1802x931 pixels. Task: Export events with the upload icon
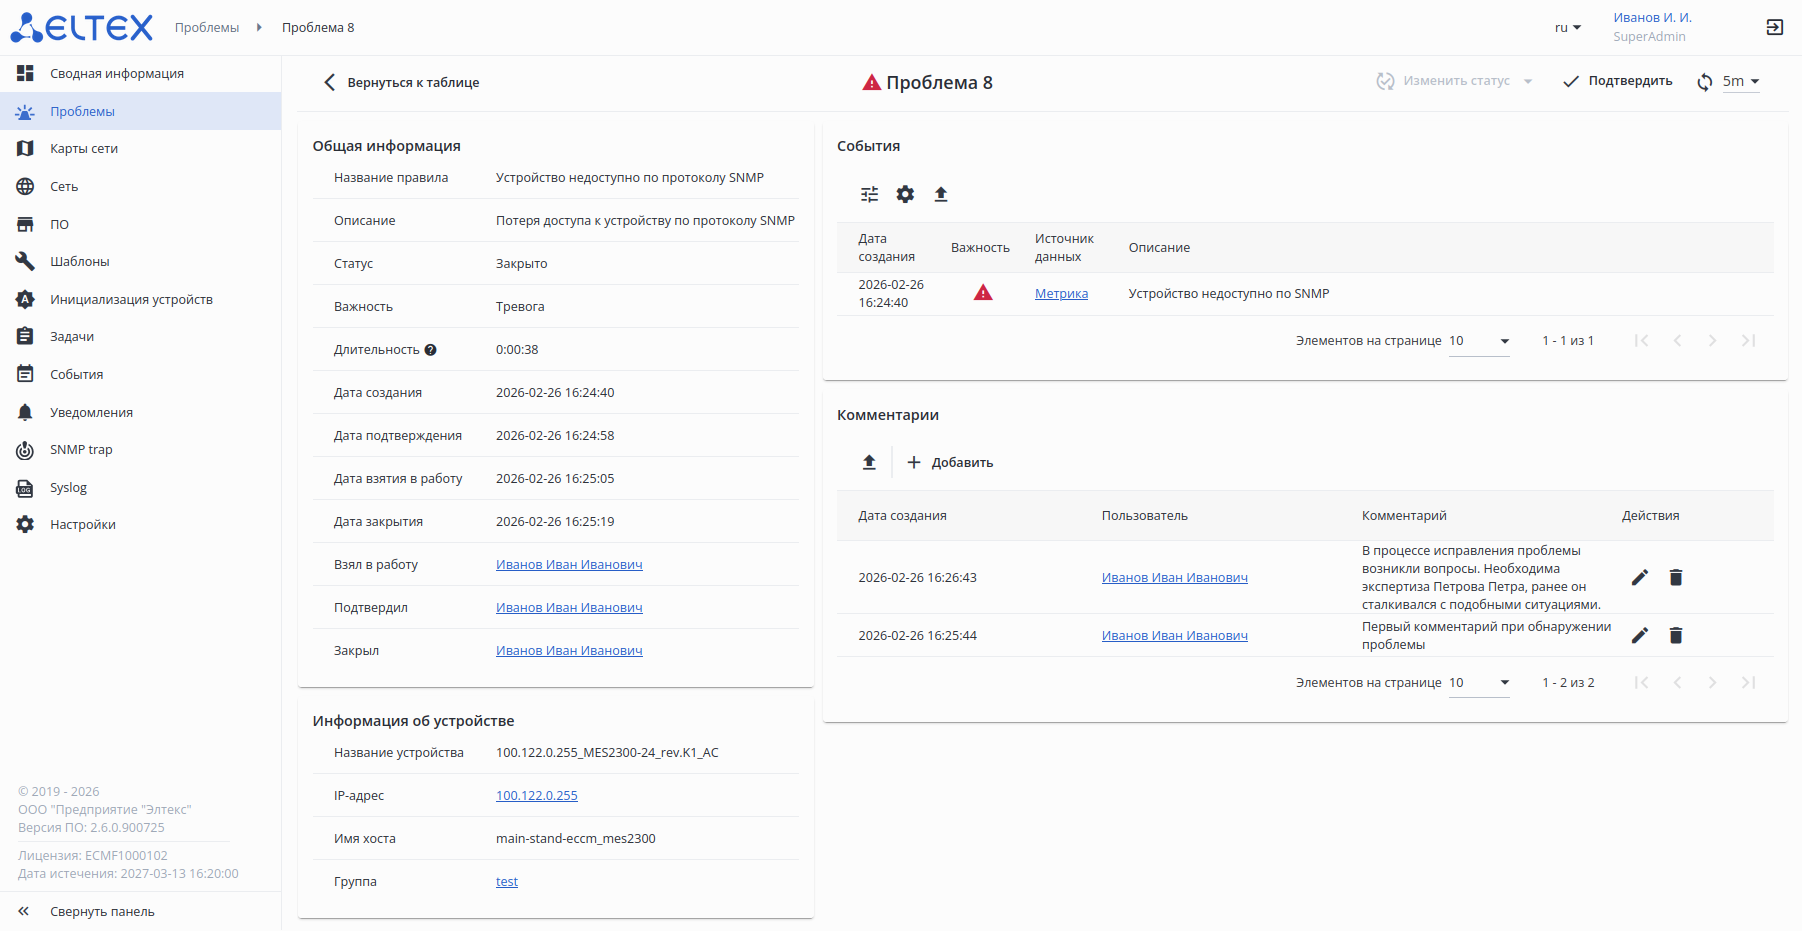point(940,194)
